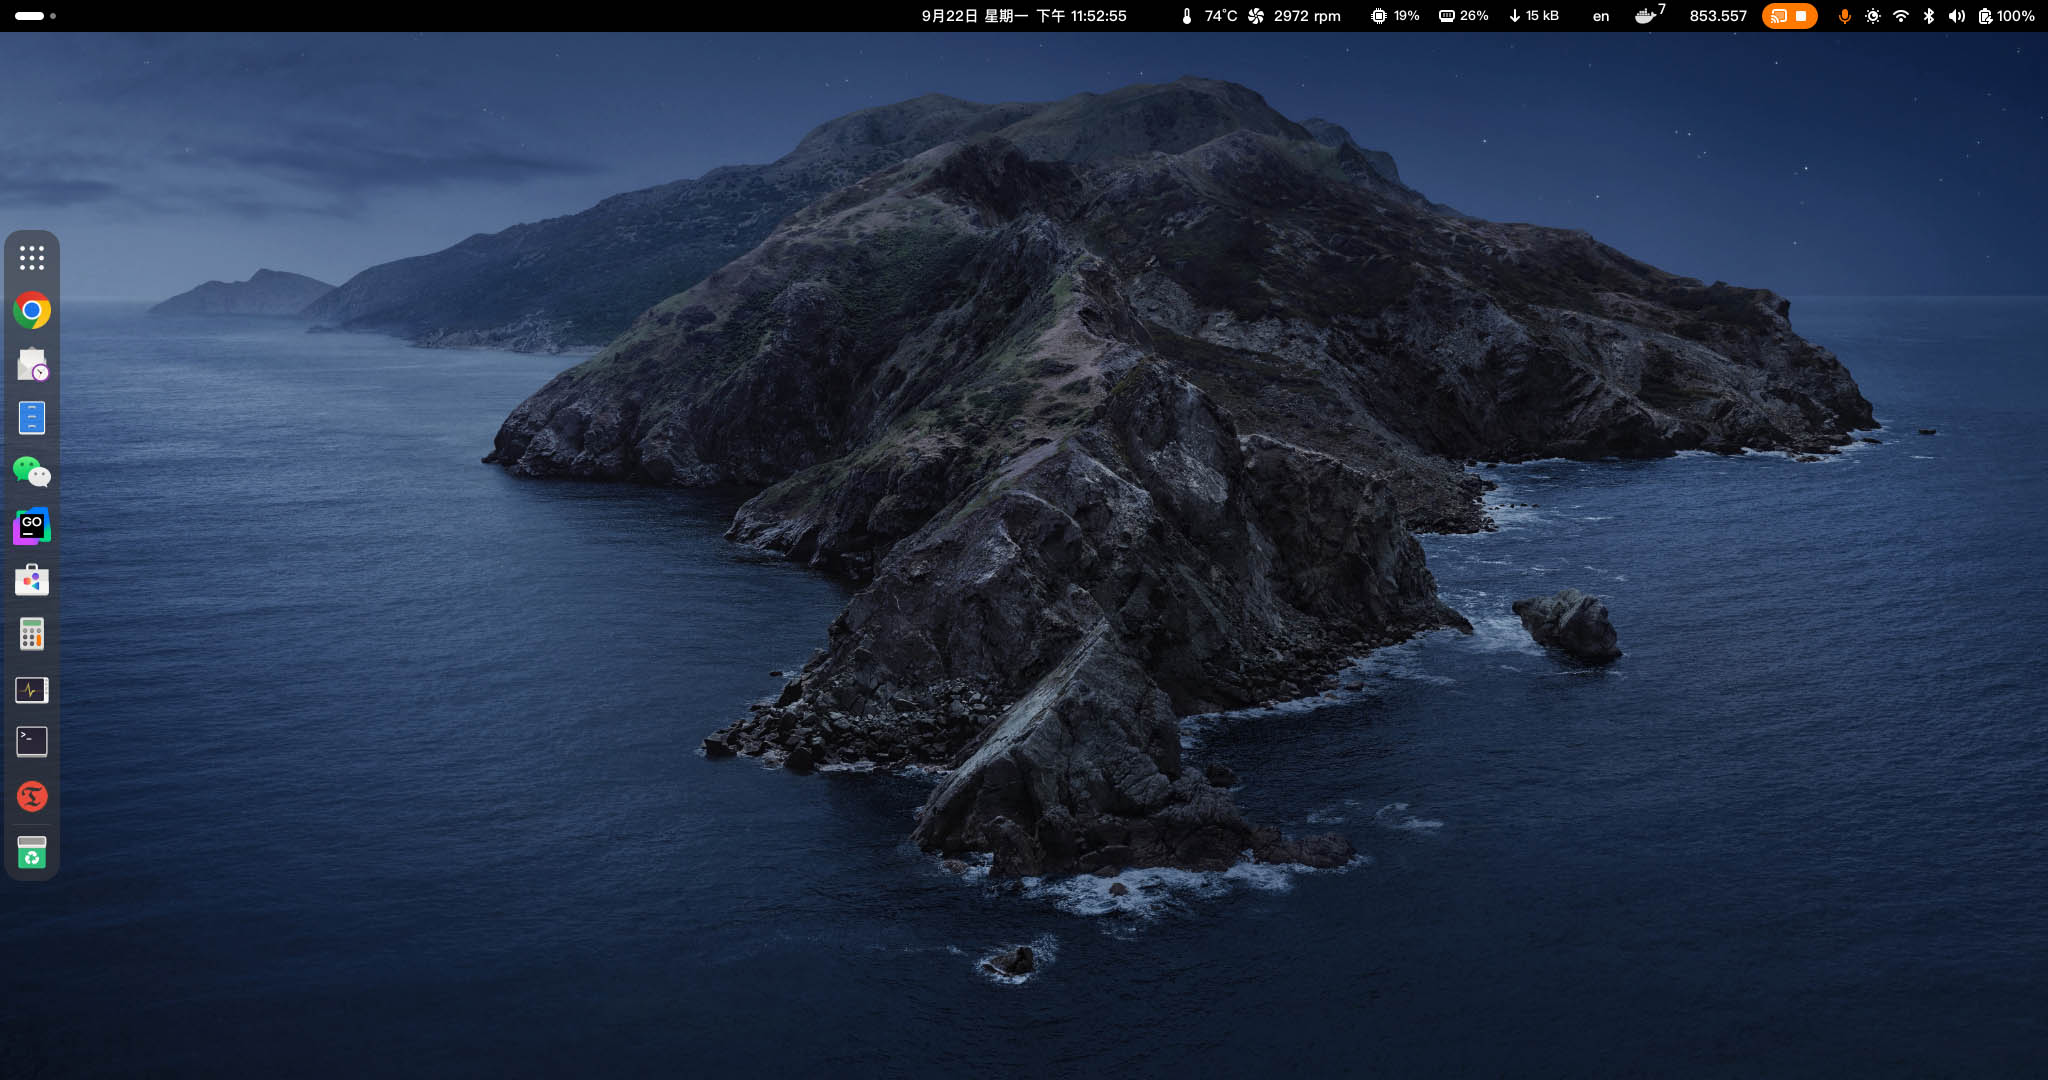
Task: Open the app launcher grid icon
Action: click(x=32, y=258)
